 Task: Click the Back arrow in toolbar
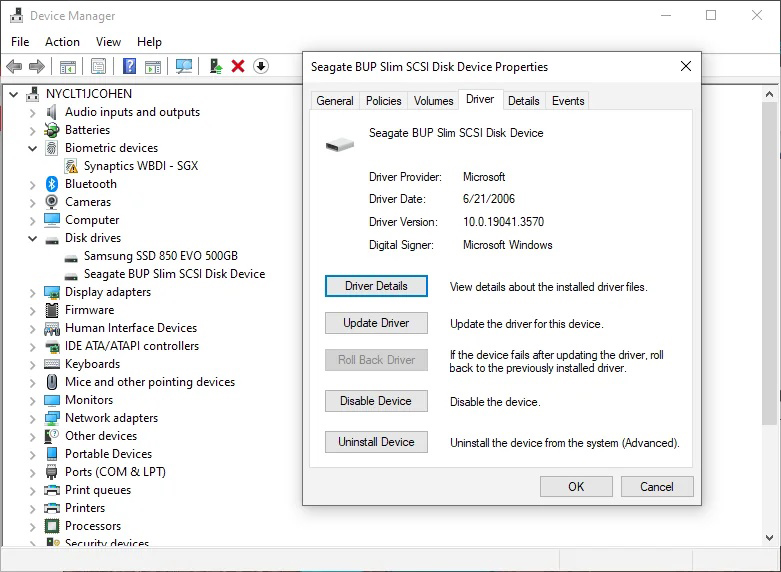(14, 67)
